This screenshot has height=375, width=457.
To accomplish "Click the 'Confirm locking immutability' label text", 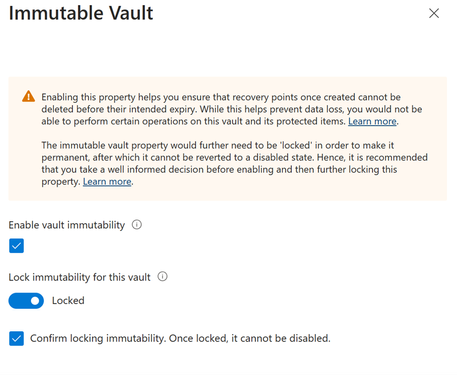I will pos(98,338).
